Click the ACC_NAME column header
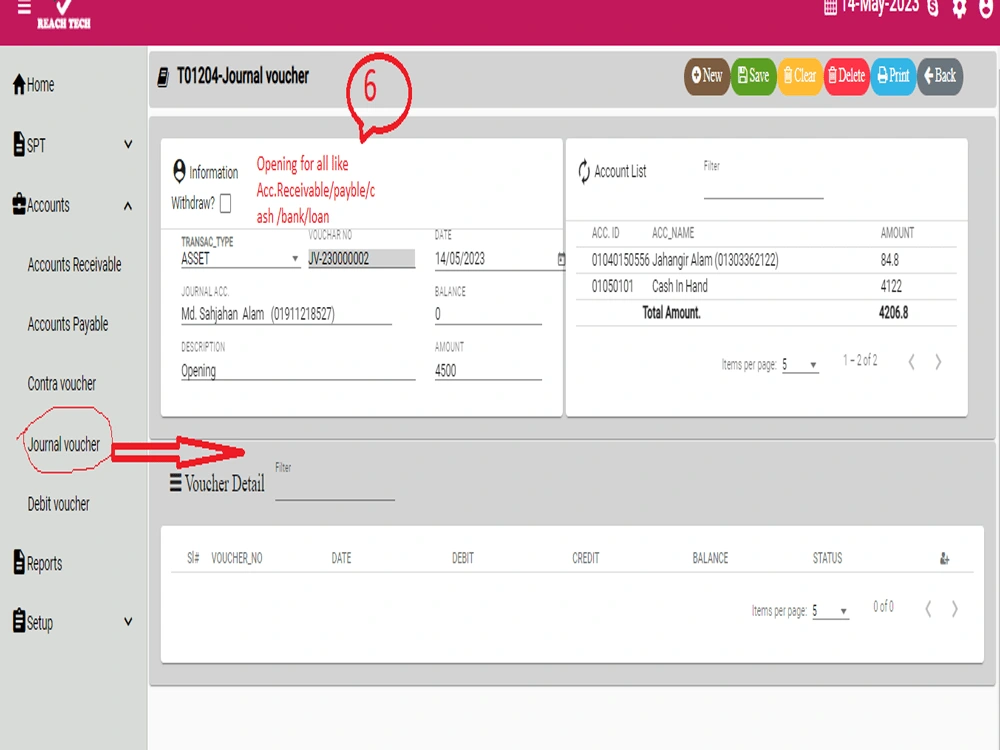1000x750 pixels. (x=673, y=233)
